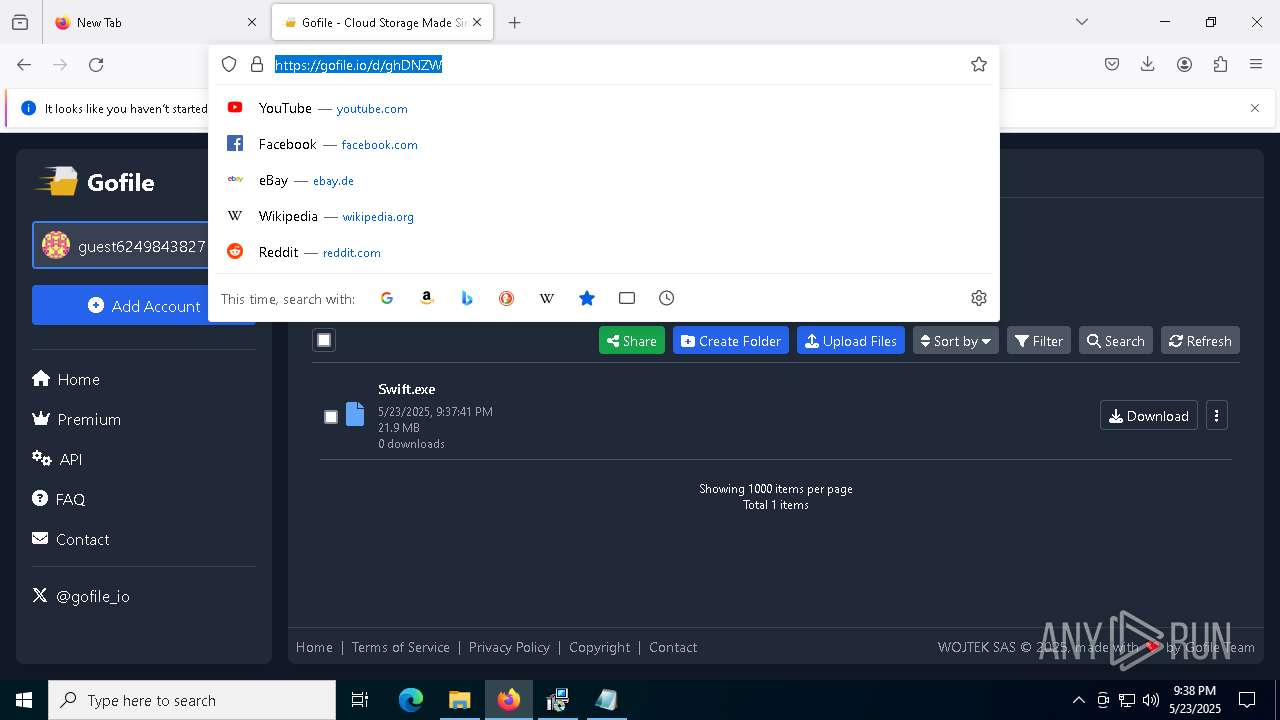Image resolution: width=1280 pixels, height=720 pixels.
Task: Click the green Share button
Action: point(632,341)
